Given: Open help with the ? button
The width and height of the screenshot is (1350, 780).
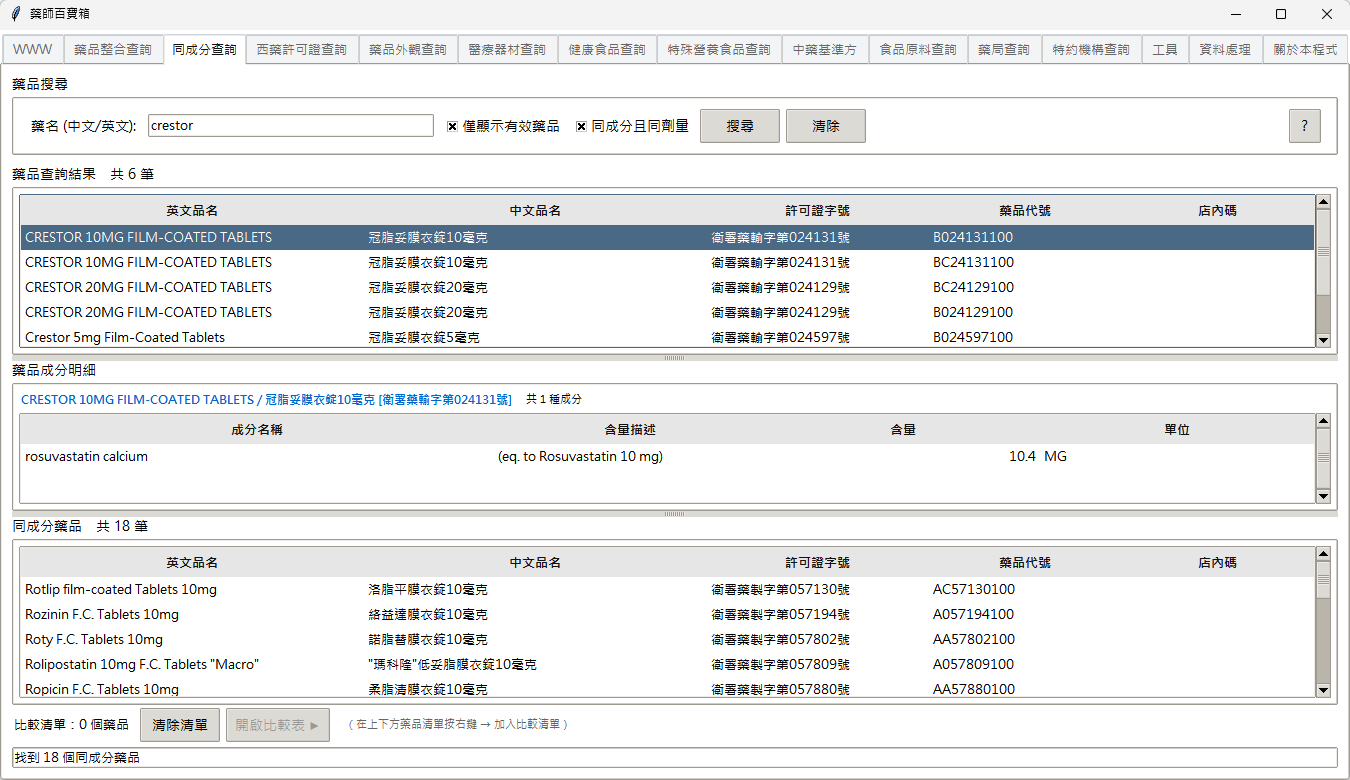Looking at the screenshot, I should (x=1304, y=126).
